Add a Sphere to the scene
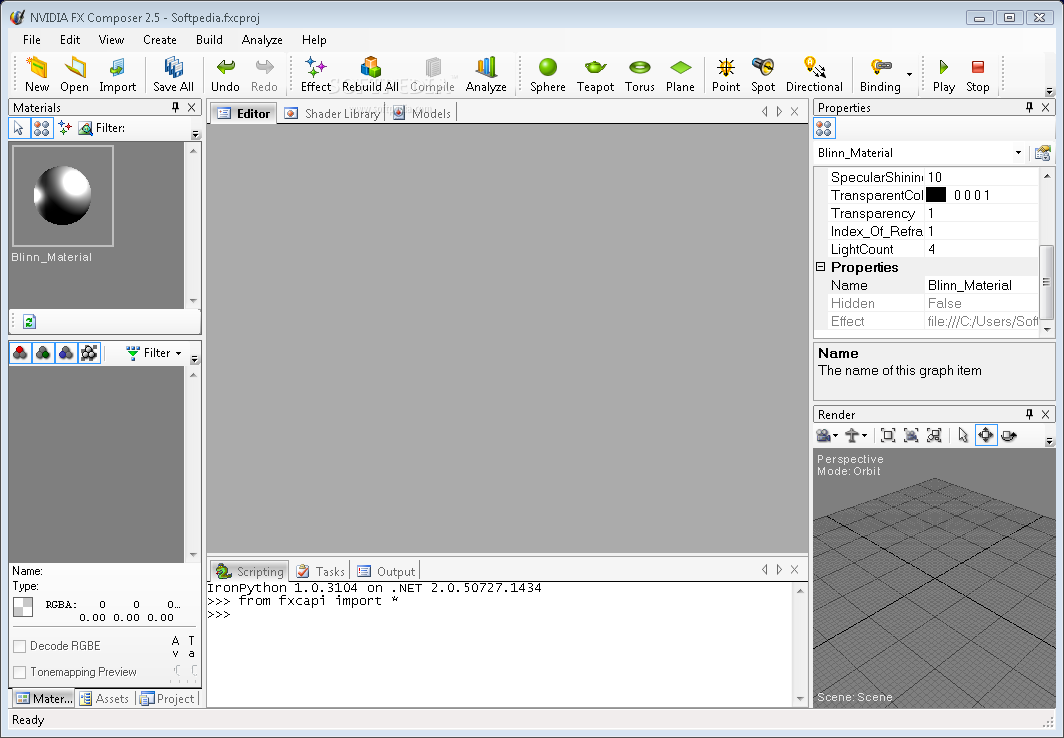Viewport: 1064px width, 738px height. click(548, 75)
